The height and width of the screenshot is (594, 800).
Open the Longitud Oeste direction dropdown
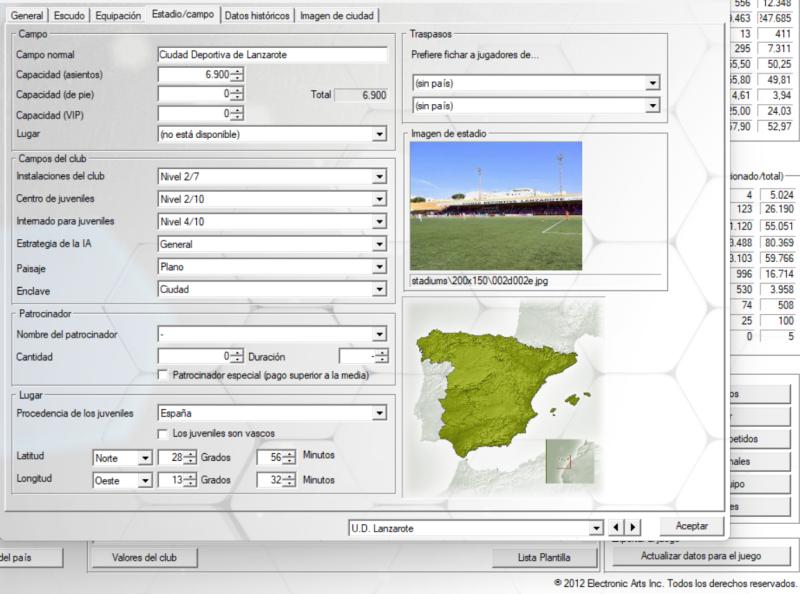click(145, 480)
